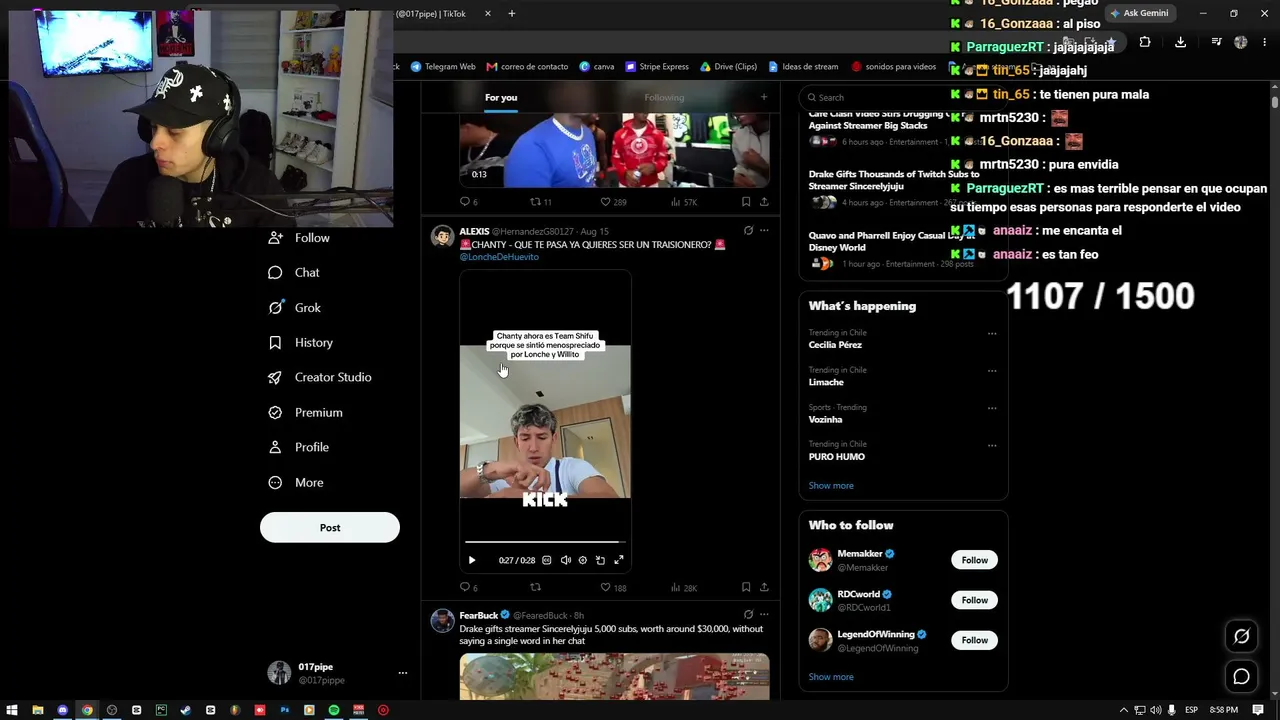Open the Grok floating button
This screenshot has width=1280, height=720.
coord(1241,636)
